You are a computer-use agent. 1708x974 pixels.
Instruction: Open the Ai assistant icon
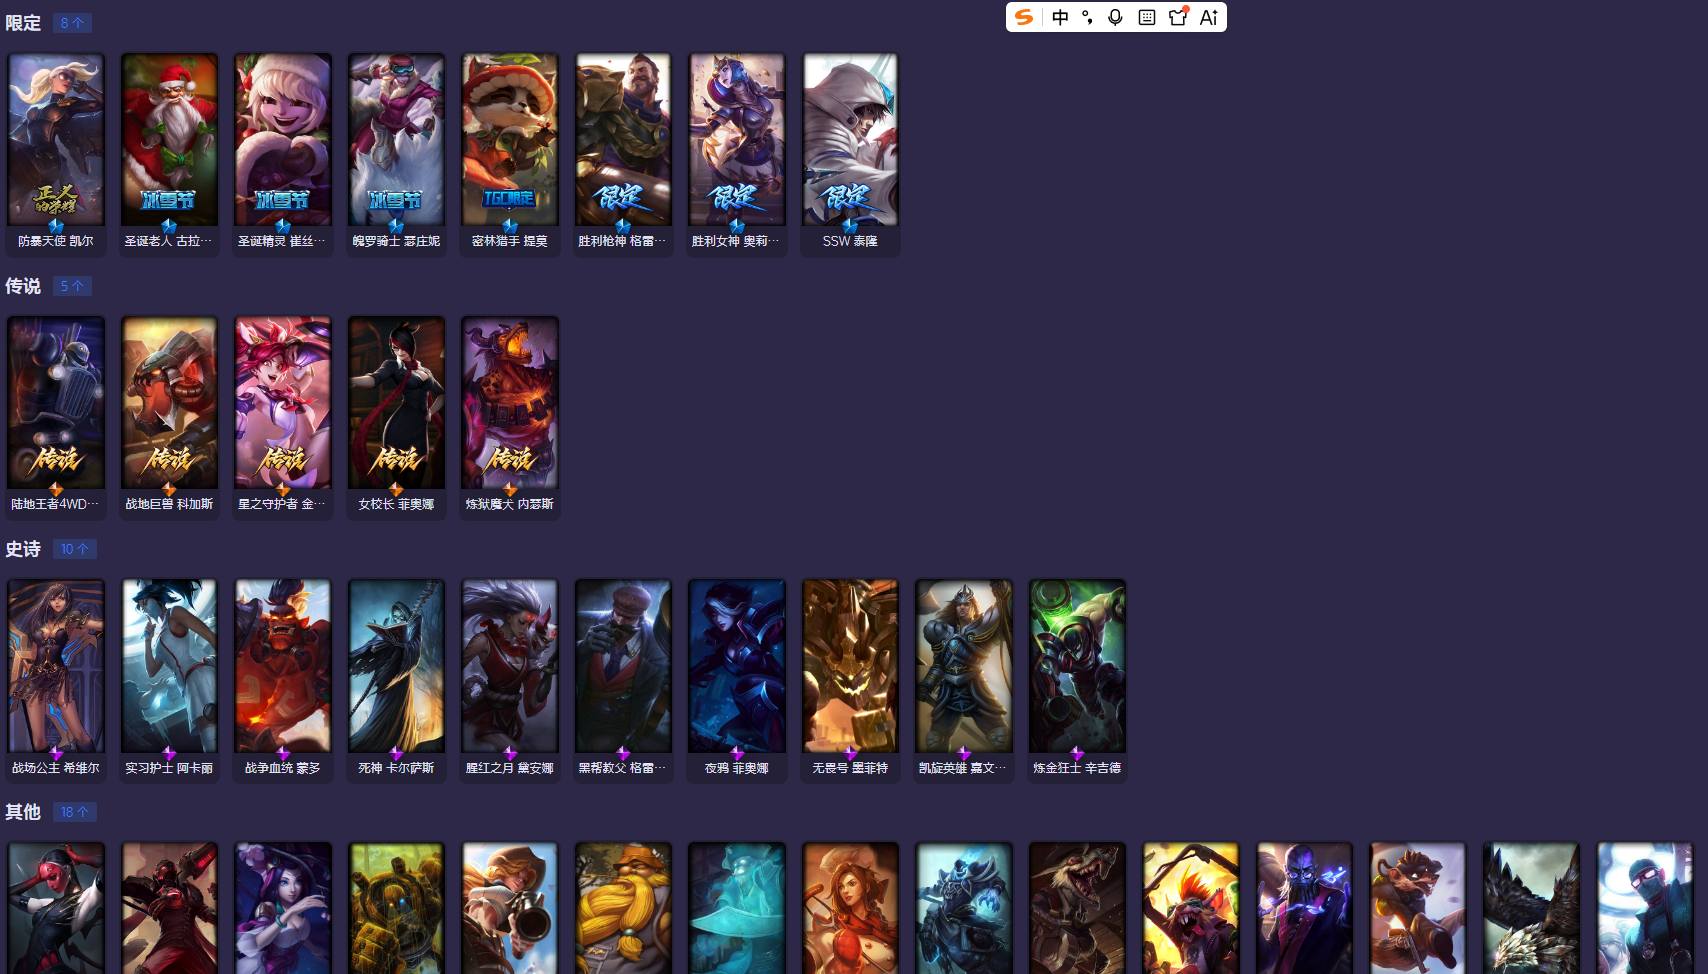1209,17
